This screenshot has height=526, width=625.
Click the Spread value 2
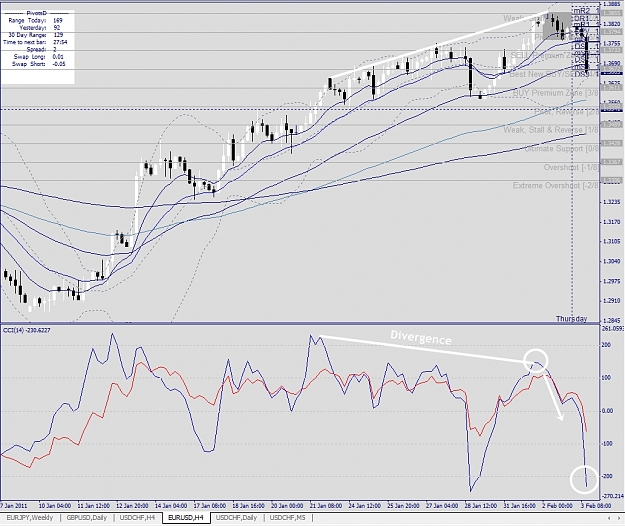point(55,49)
